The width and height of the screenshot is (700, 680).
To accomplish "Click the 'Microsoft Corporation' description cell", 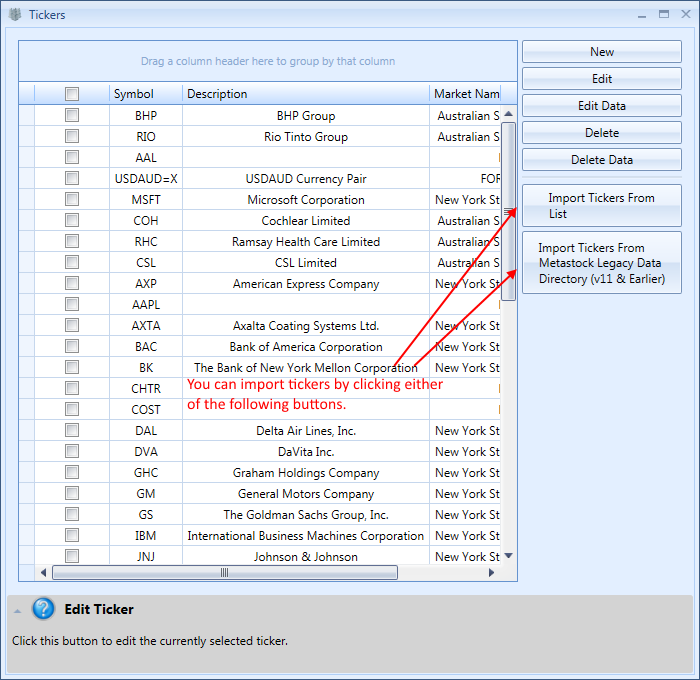I will click(x=306, y=200).
